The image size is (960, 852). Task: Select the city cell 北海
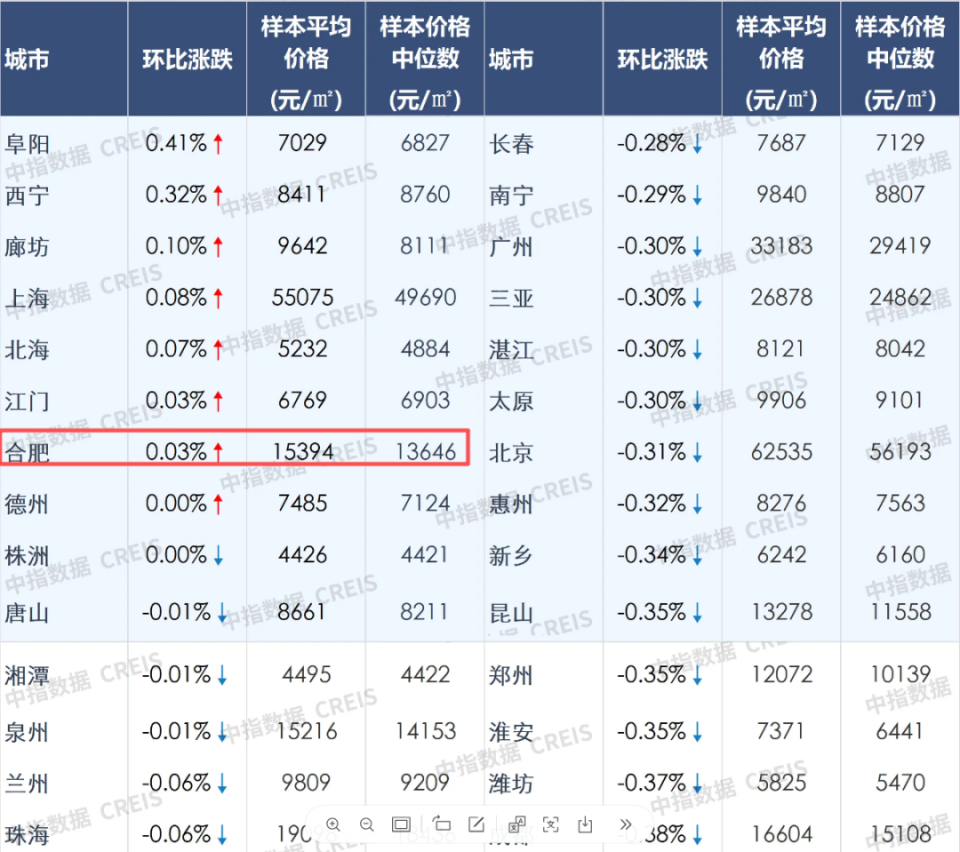pos(27,350)
